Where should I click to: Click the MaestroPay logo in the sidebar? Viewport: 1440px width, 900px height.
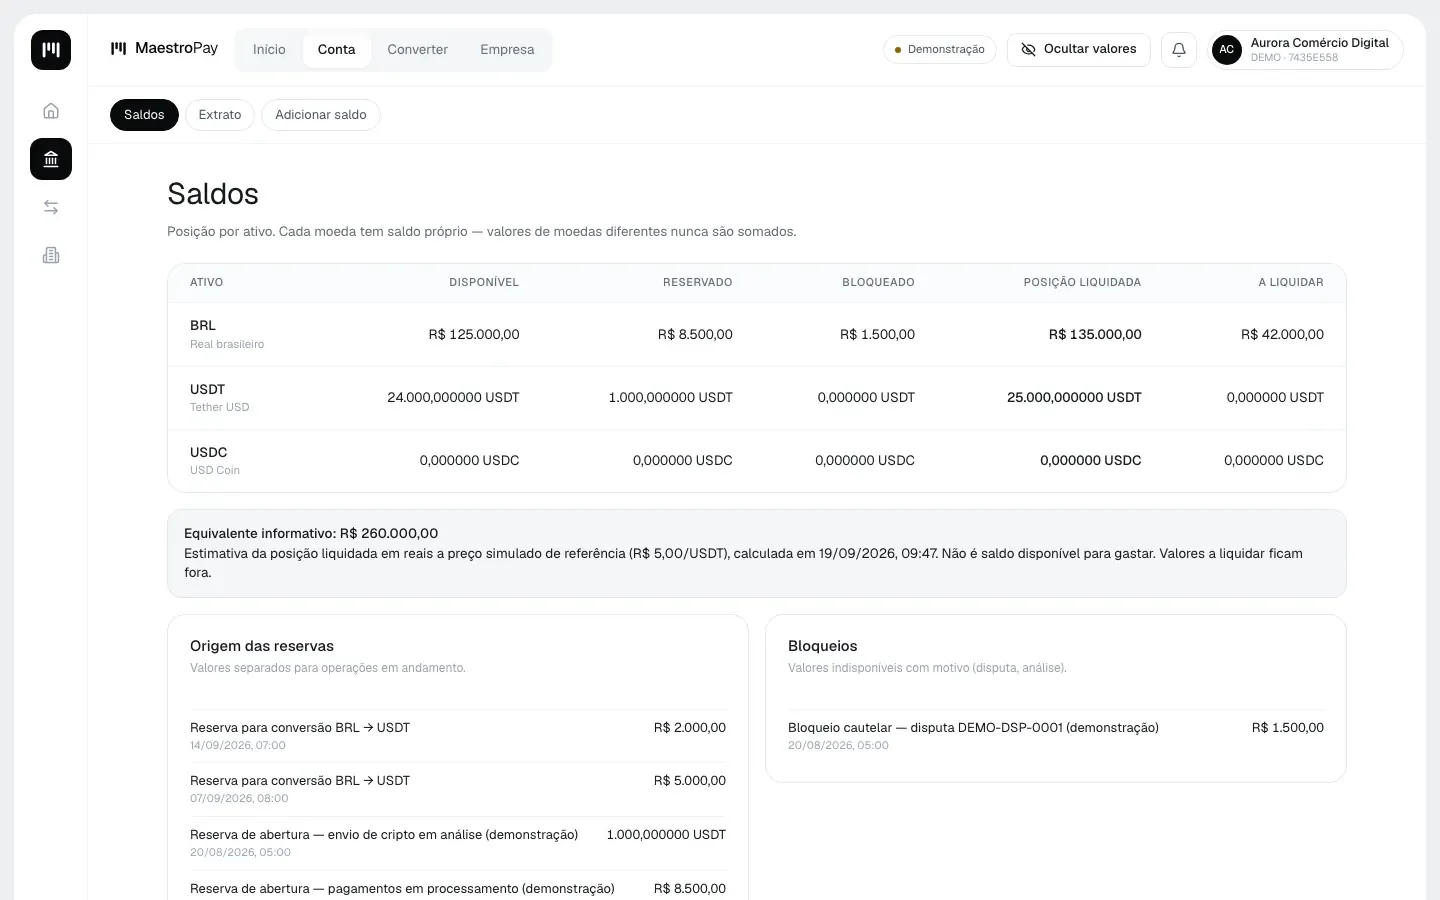click(x=51, y=50)
